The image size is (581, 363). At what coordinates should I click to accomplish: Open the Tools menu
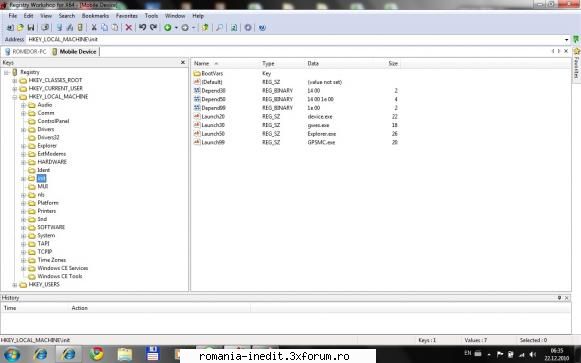click(151, 16)
